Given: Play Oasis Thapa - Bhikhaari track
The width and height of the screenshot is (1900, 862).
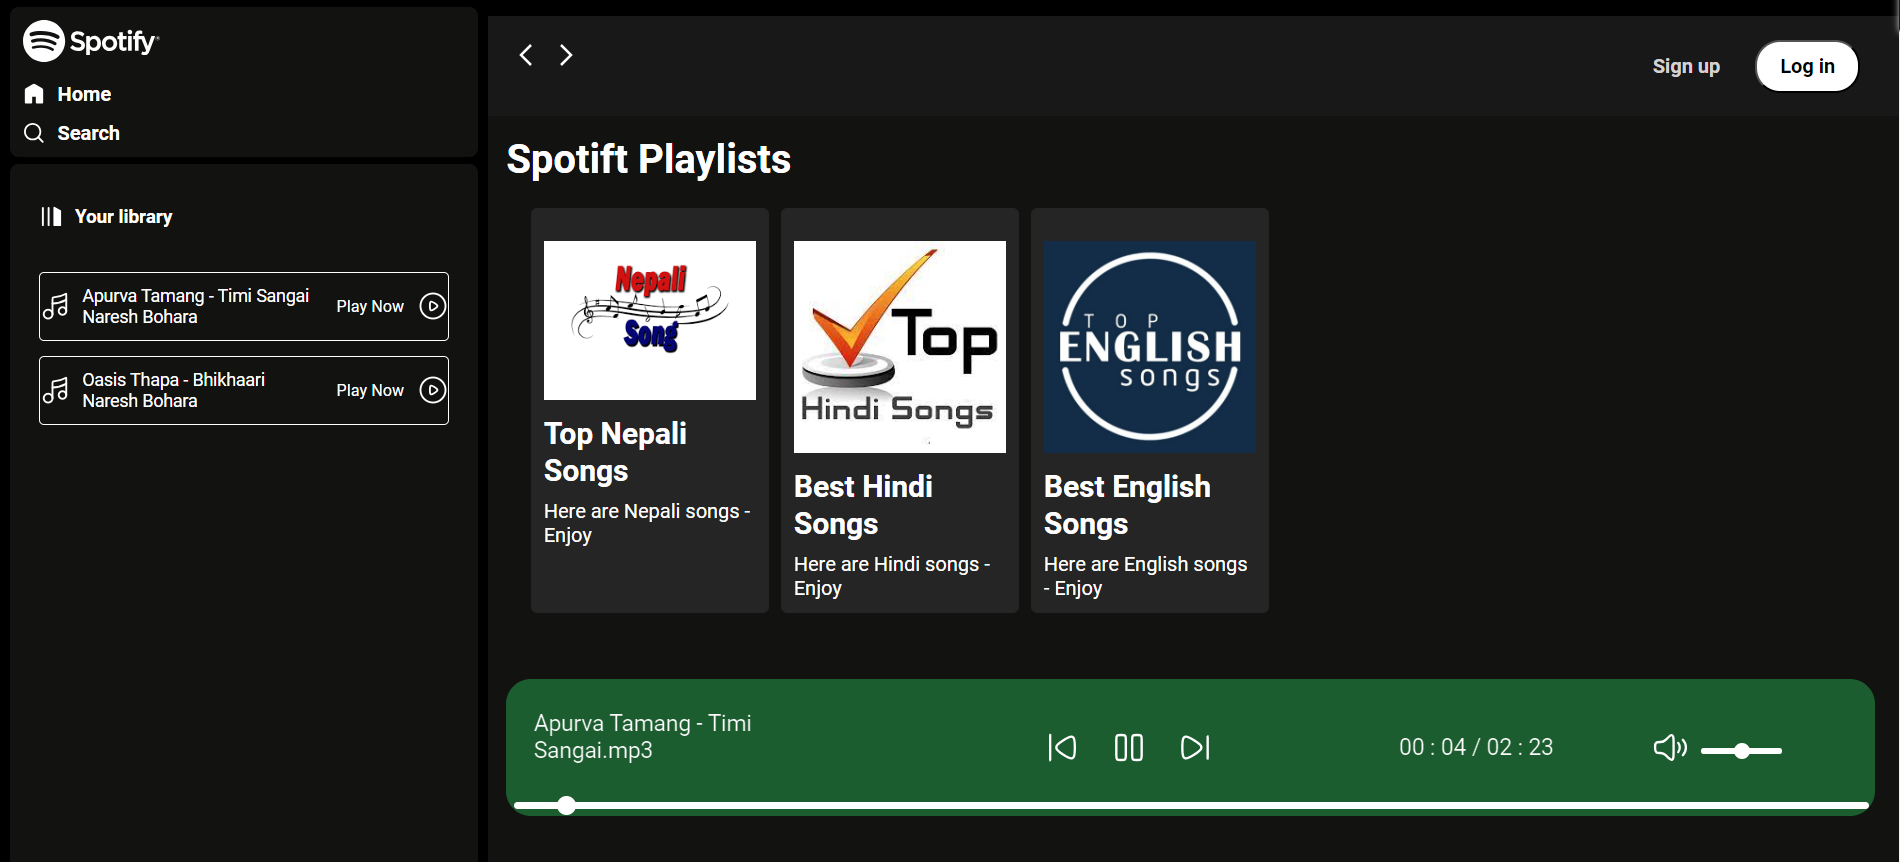Looking at the screenshot, I should point(432,390).
